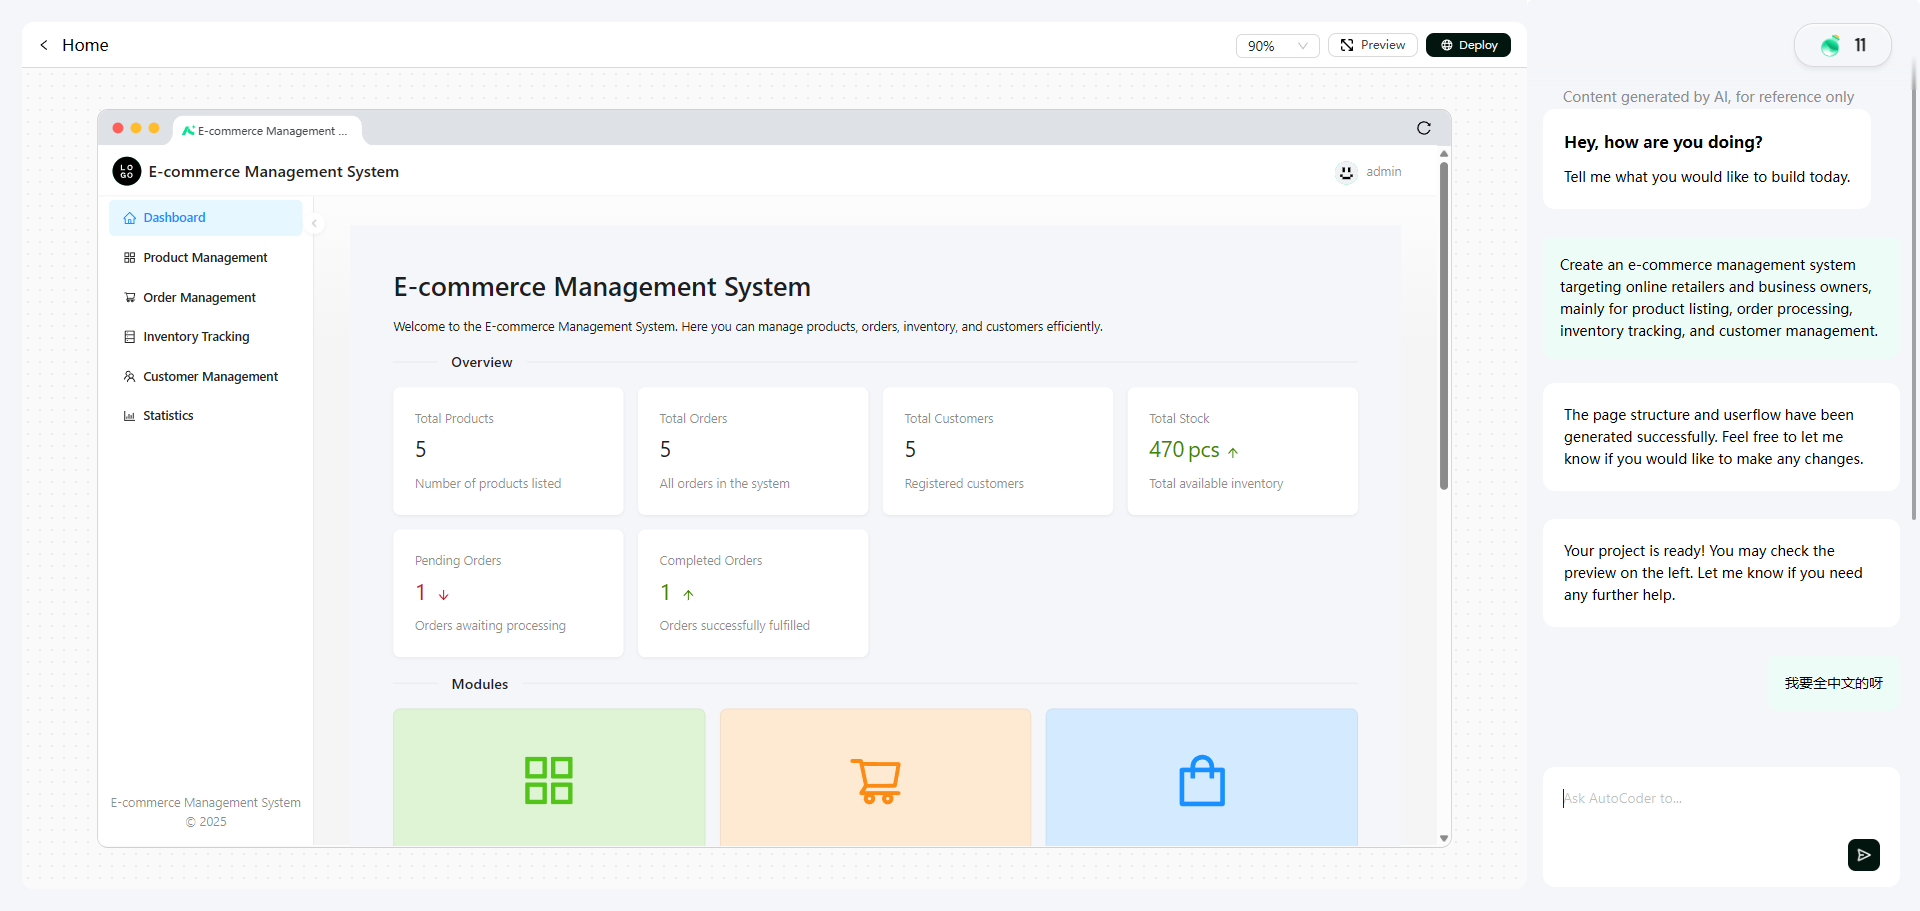Open the blue shopping bag module card
Viewport: 1920px width, 911px height.
pyautogui.click(x=1201, y=777)
